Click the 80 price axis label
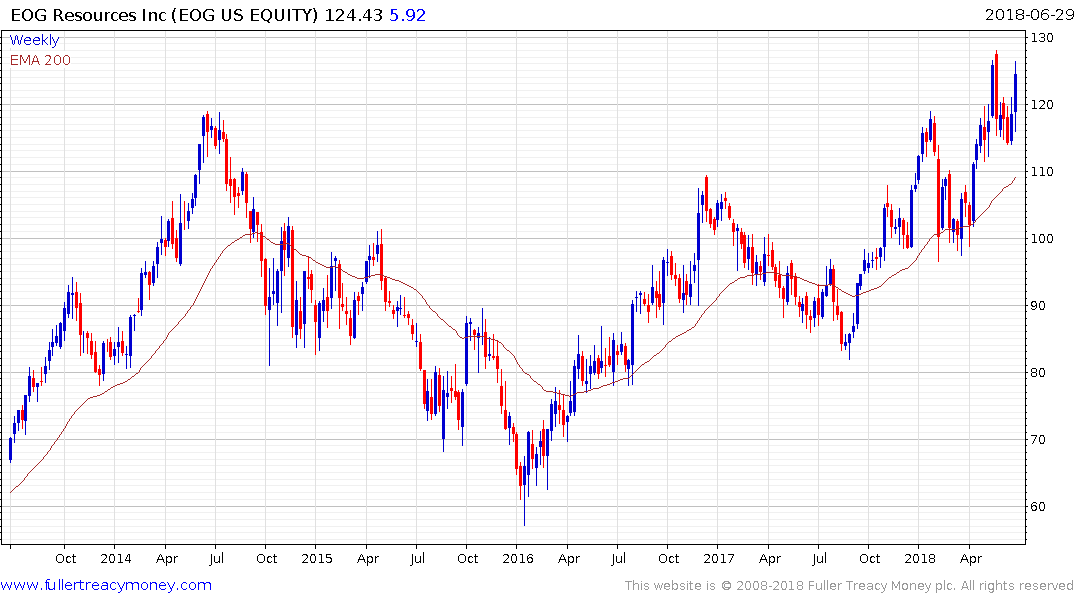 [x=1039, y=373]
